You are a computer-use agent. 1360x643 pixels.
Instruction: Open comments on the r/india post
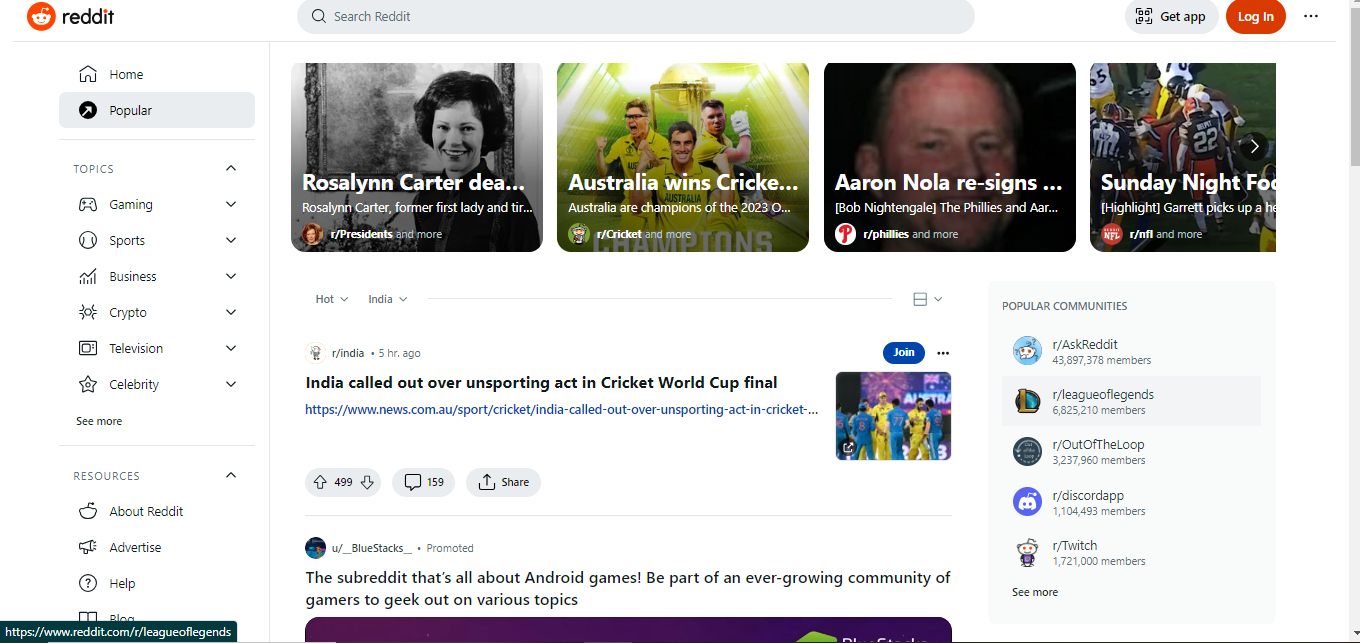(423, 482)
